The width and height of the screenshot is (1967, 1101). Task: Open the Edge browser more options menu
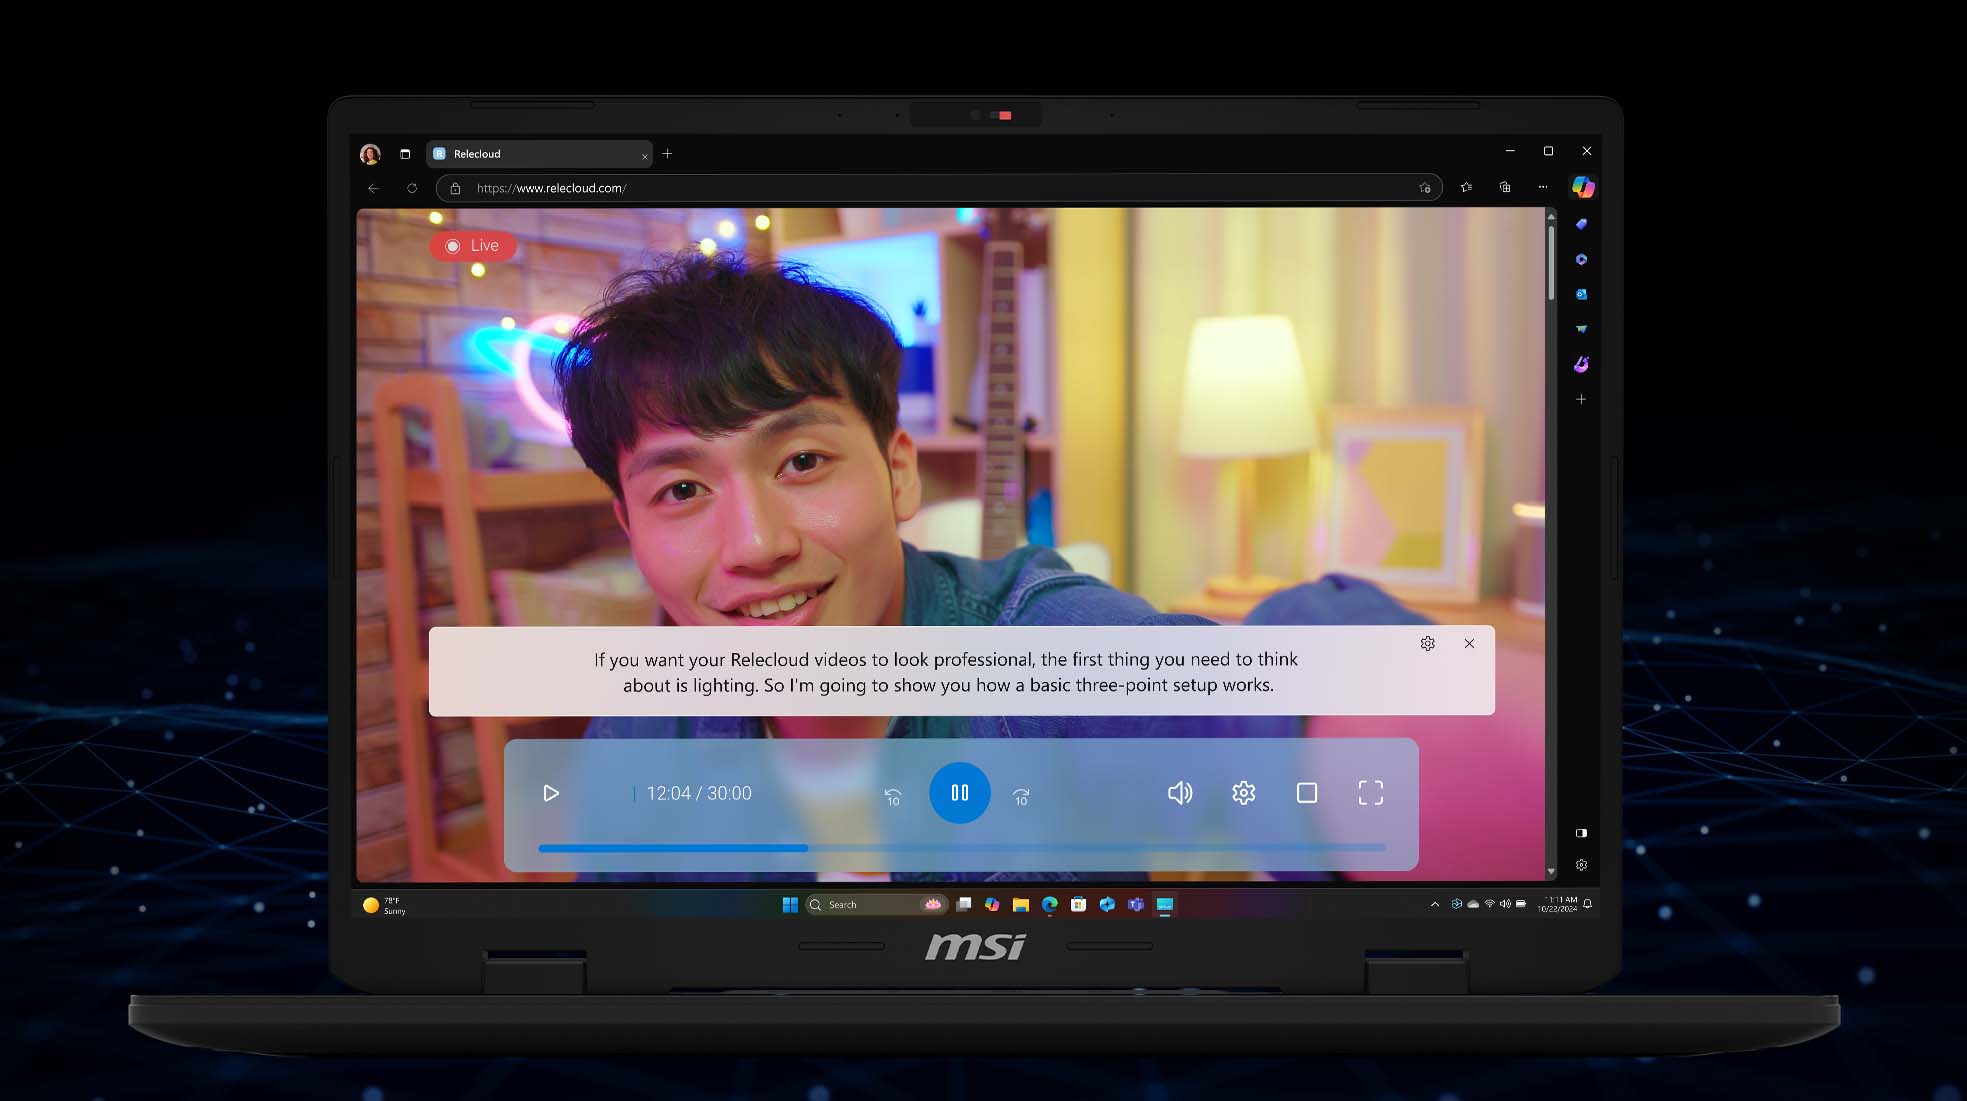pos(1542,187)
